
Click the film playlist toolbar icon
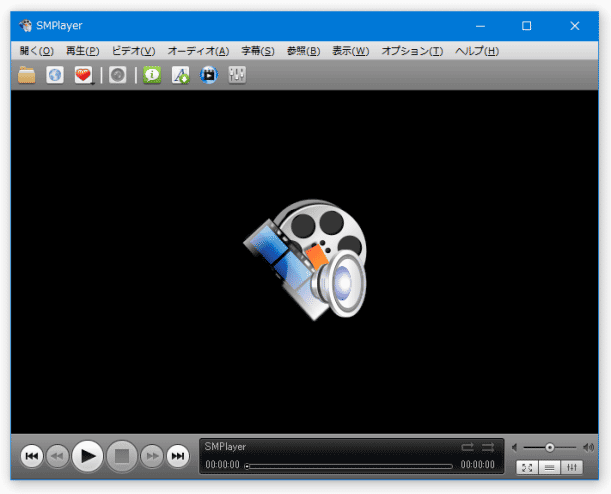click(208, 75)
